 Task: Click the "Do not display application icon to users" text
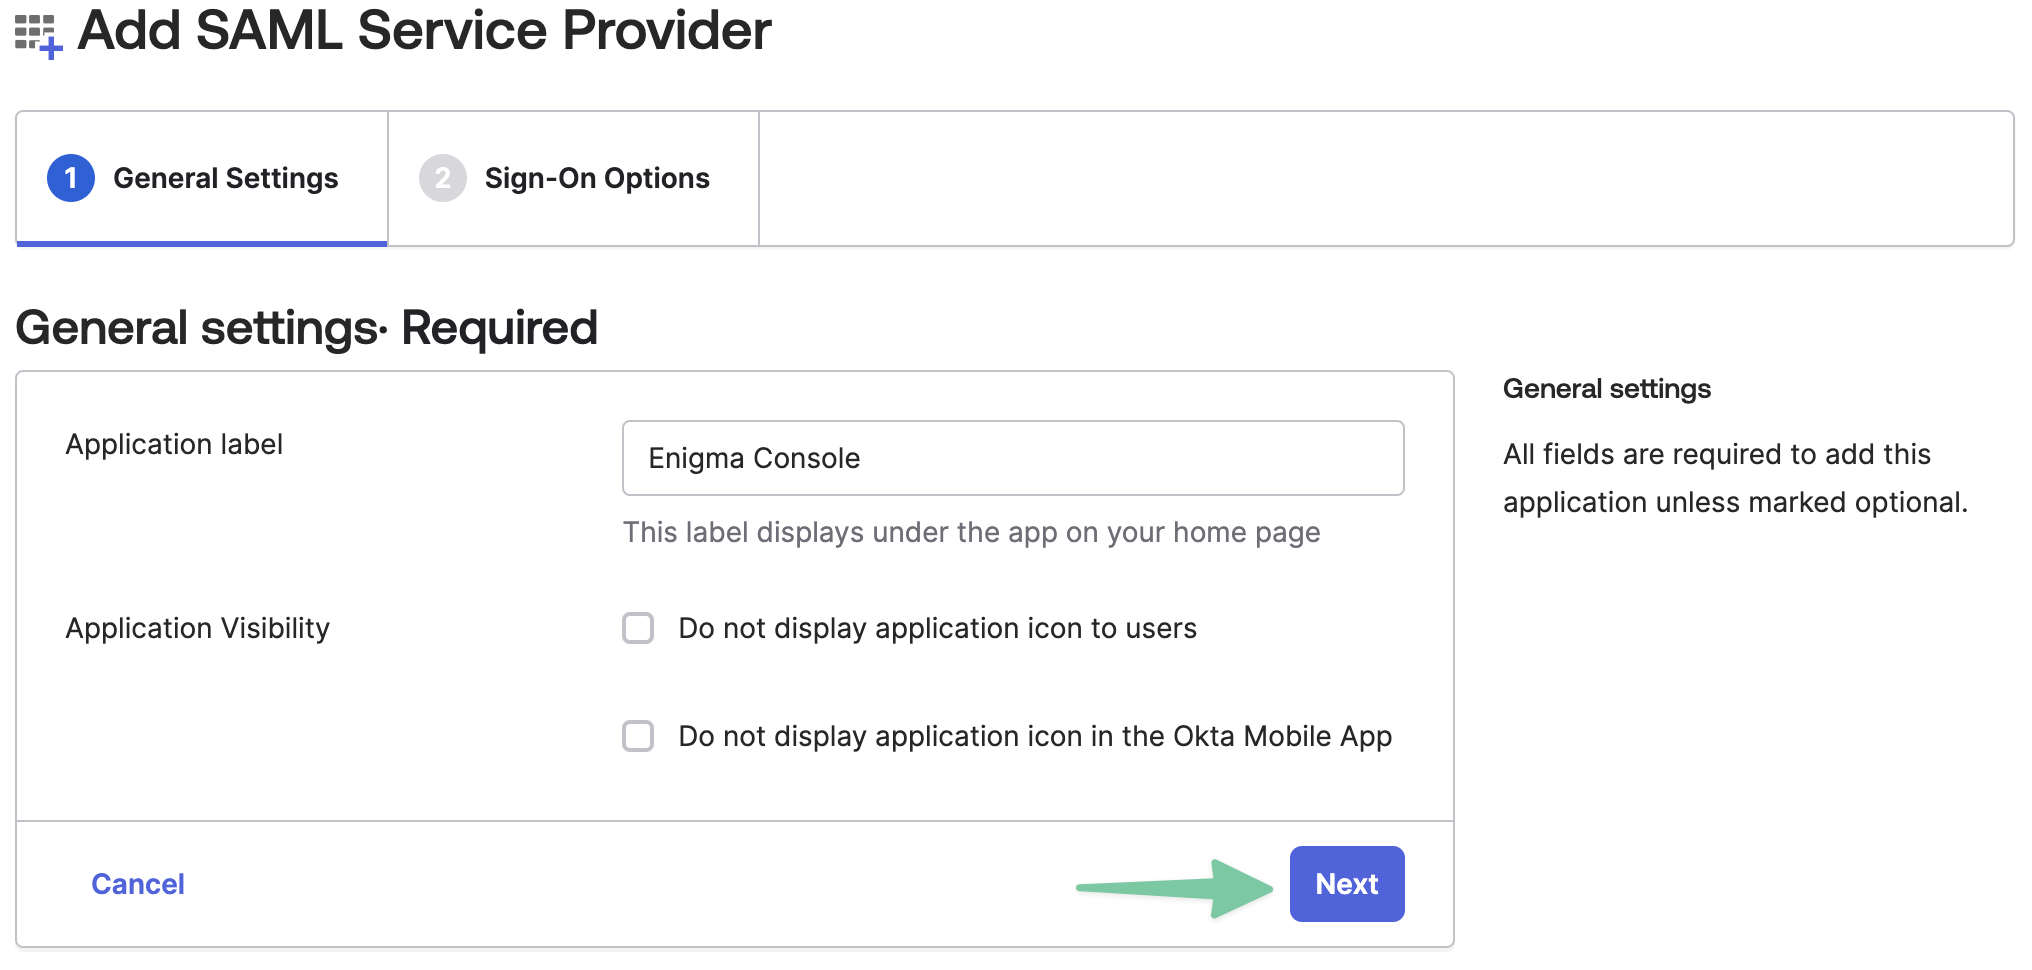937,628
